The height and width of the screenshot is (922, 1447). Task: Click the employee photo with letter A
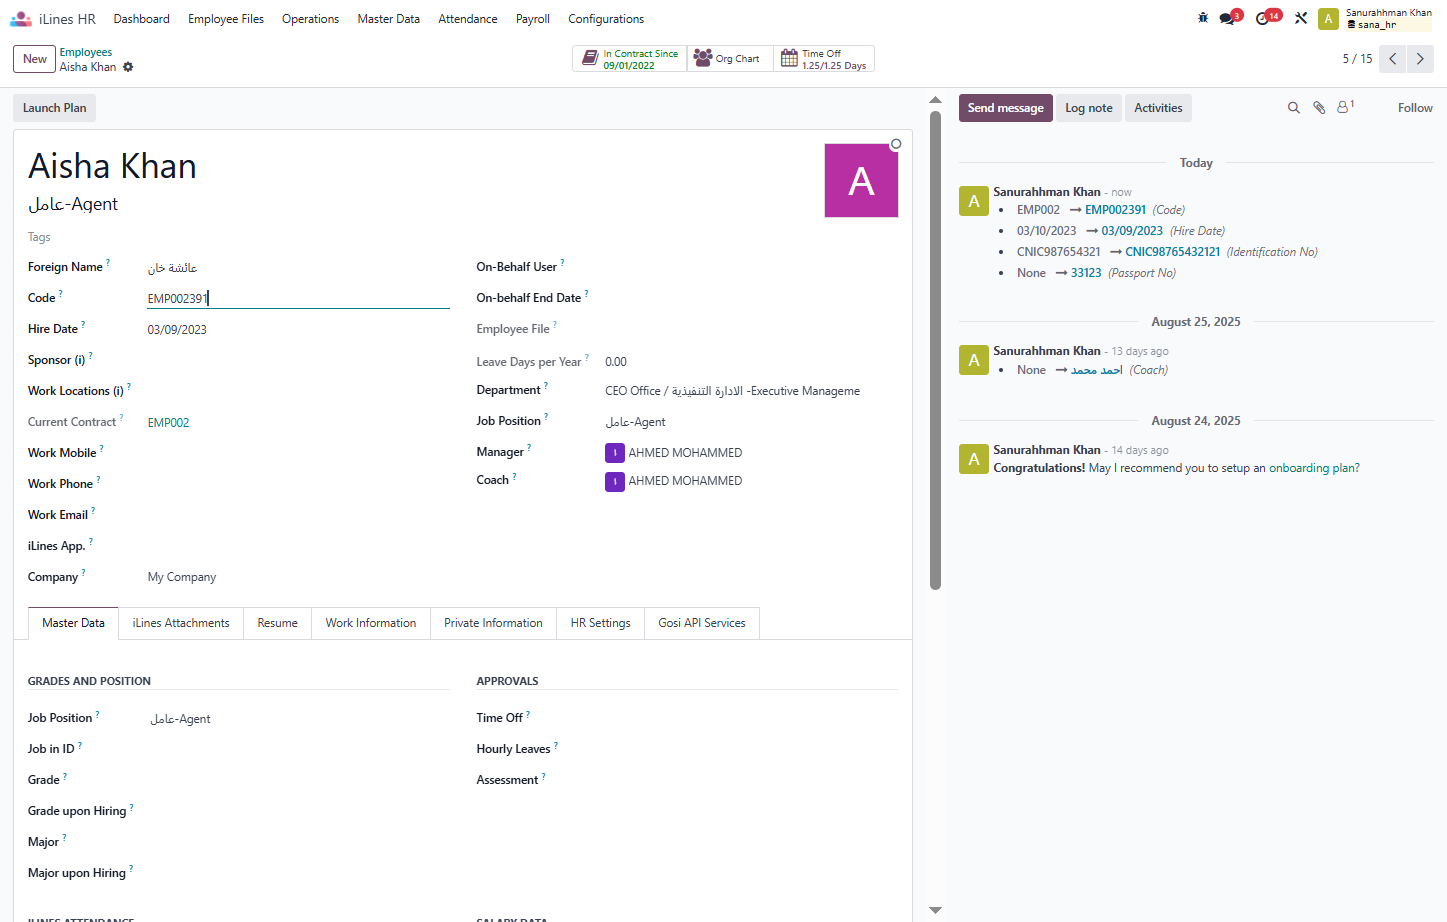(861, 181)
